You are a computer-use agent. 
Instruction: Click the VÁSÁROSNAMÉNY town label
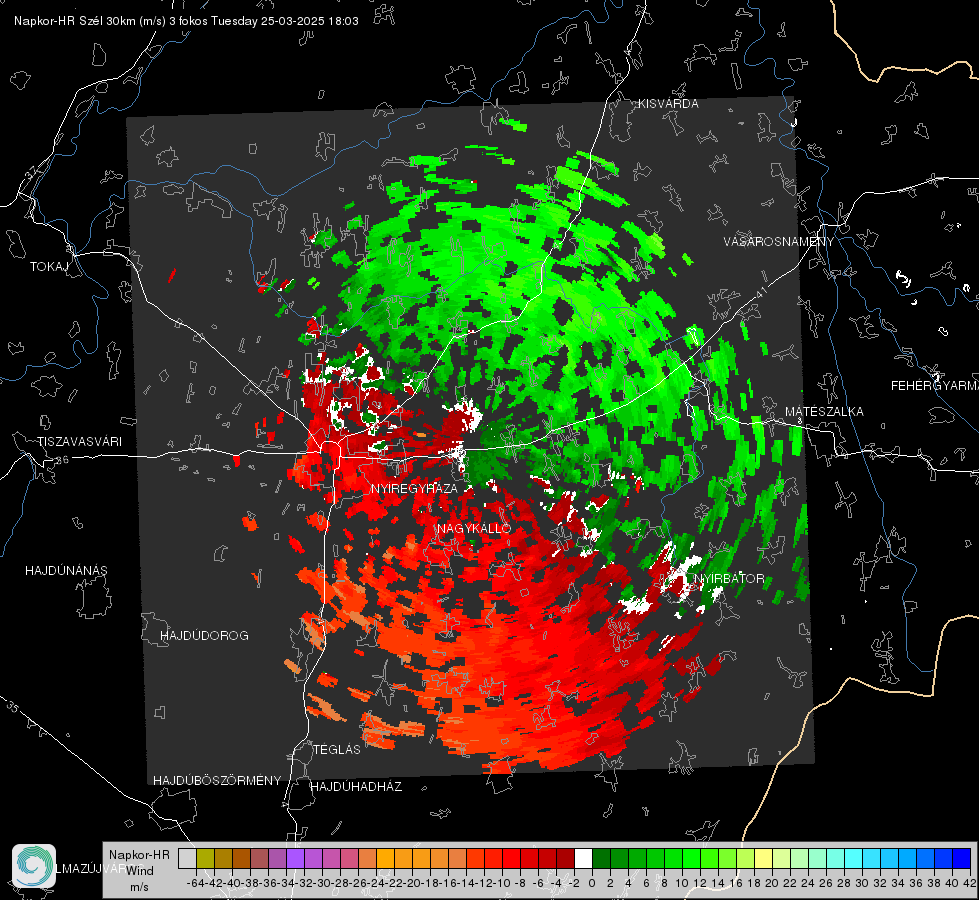click(779, 241)
